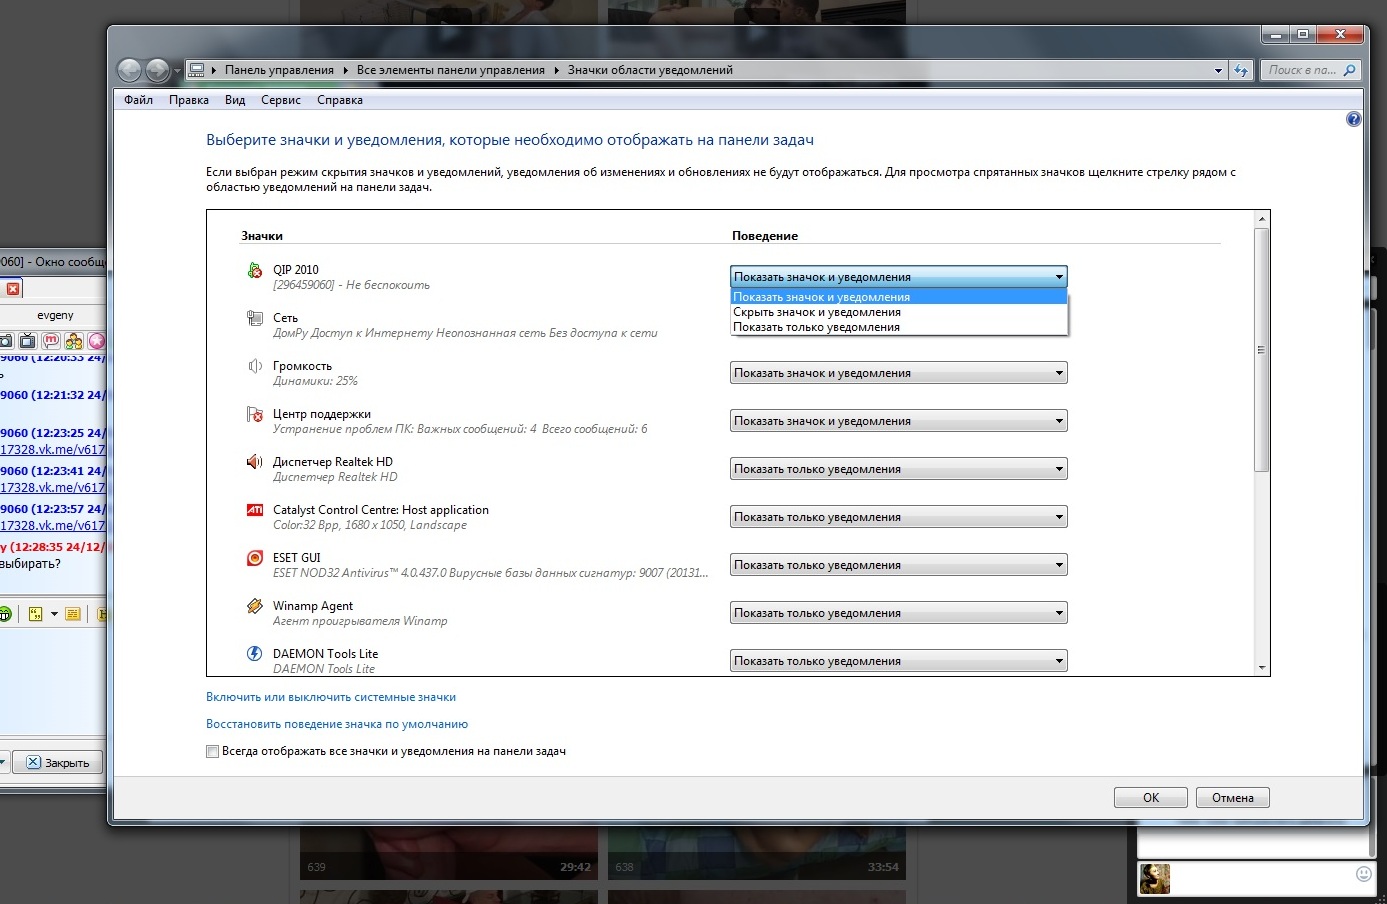Click the 'evgeny' contact name in QIP chat
The image size is (1387, 904).
55,315
